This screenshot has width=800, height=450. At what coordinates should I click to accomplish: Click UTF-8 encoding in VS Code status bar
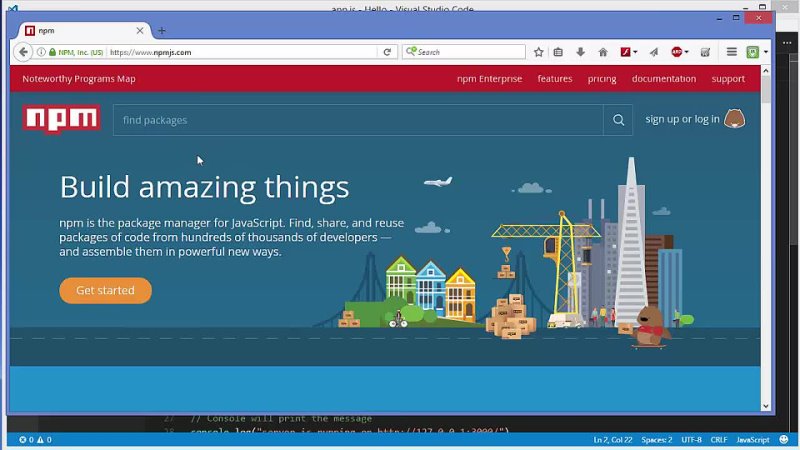(691, 439)
